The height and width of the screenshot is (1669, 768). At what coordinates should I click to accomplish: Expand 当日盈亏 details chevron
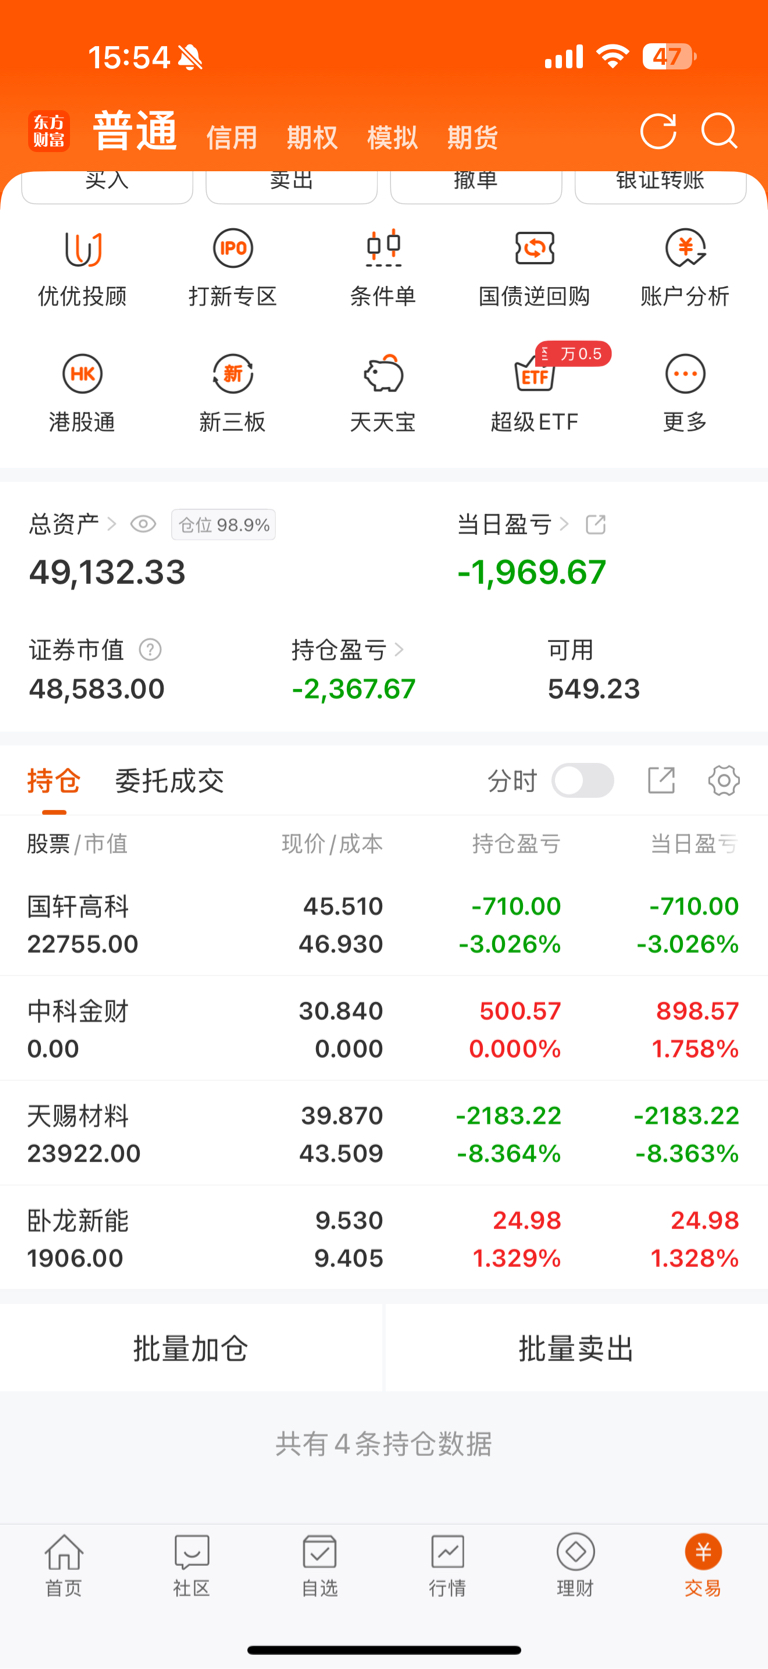tap(564, 524)
